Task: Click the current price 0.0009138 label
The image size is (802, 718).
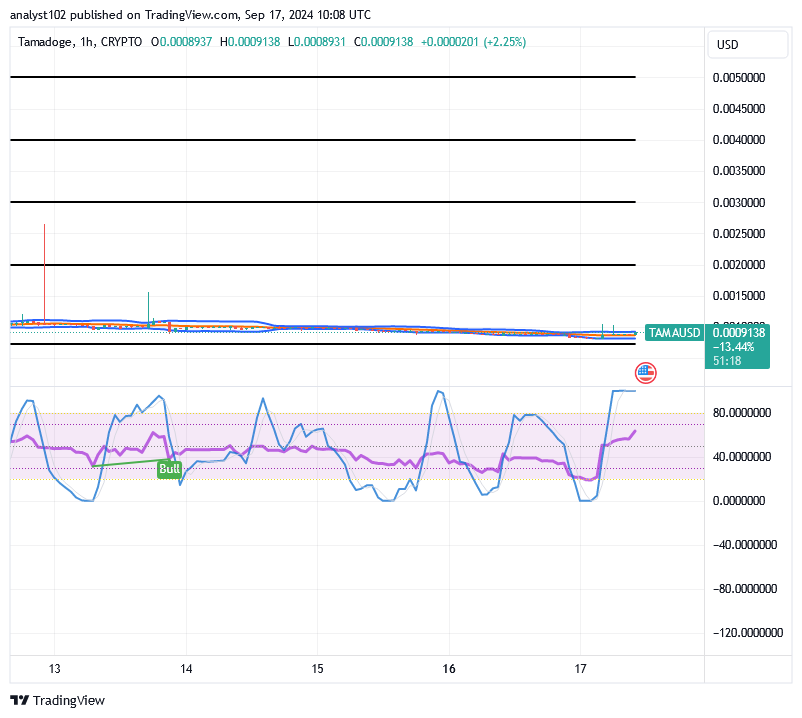Action: (738, 332)
